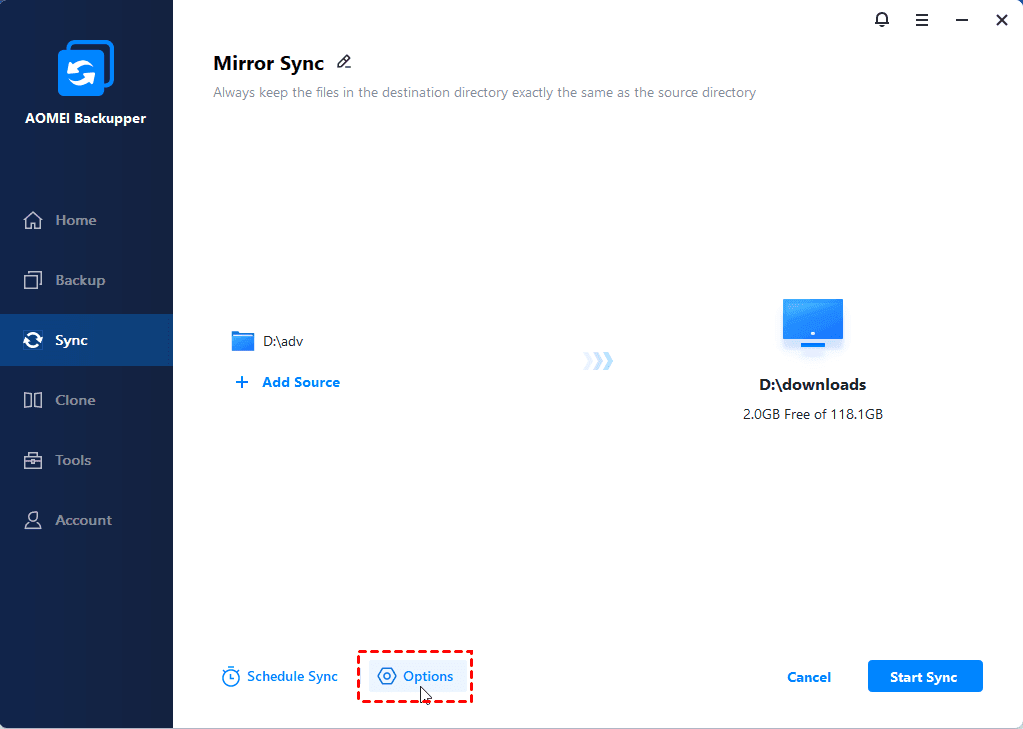Open the Backup section in sidebar
Viewport: 1023px width, 729px height.
click(80, 280)
